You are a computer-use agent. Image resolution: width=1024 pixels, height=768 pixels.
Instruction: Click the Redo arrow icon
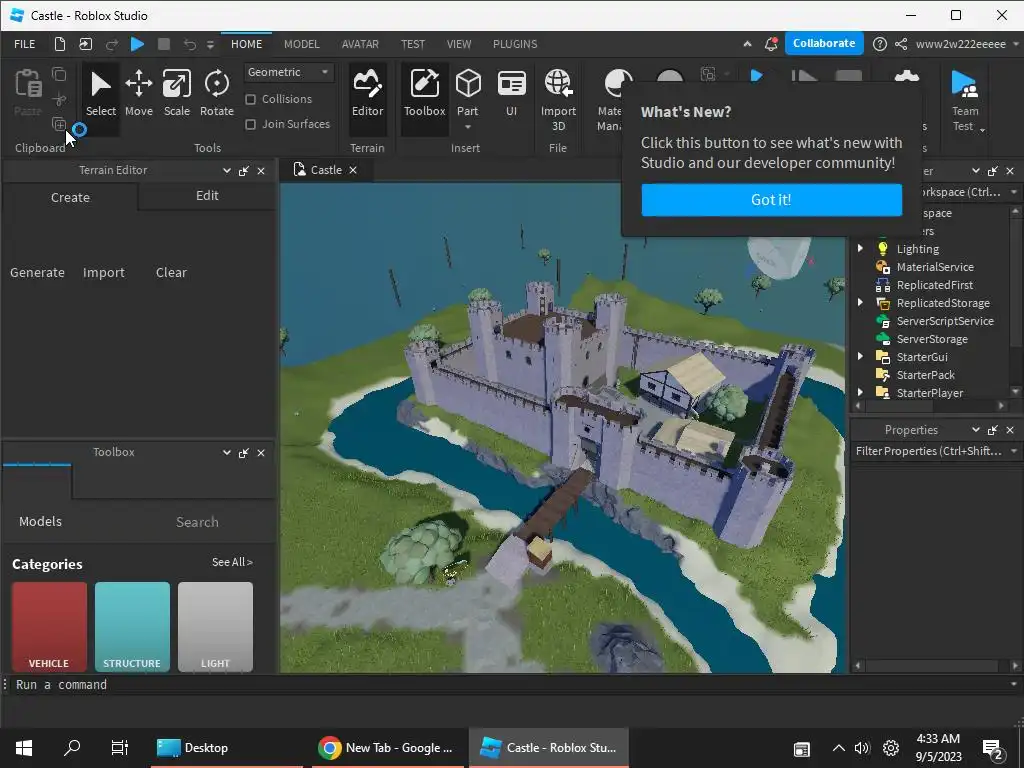coord(112,44)
